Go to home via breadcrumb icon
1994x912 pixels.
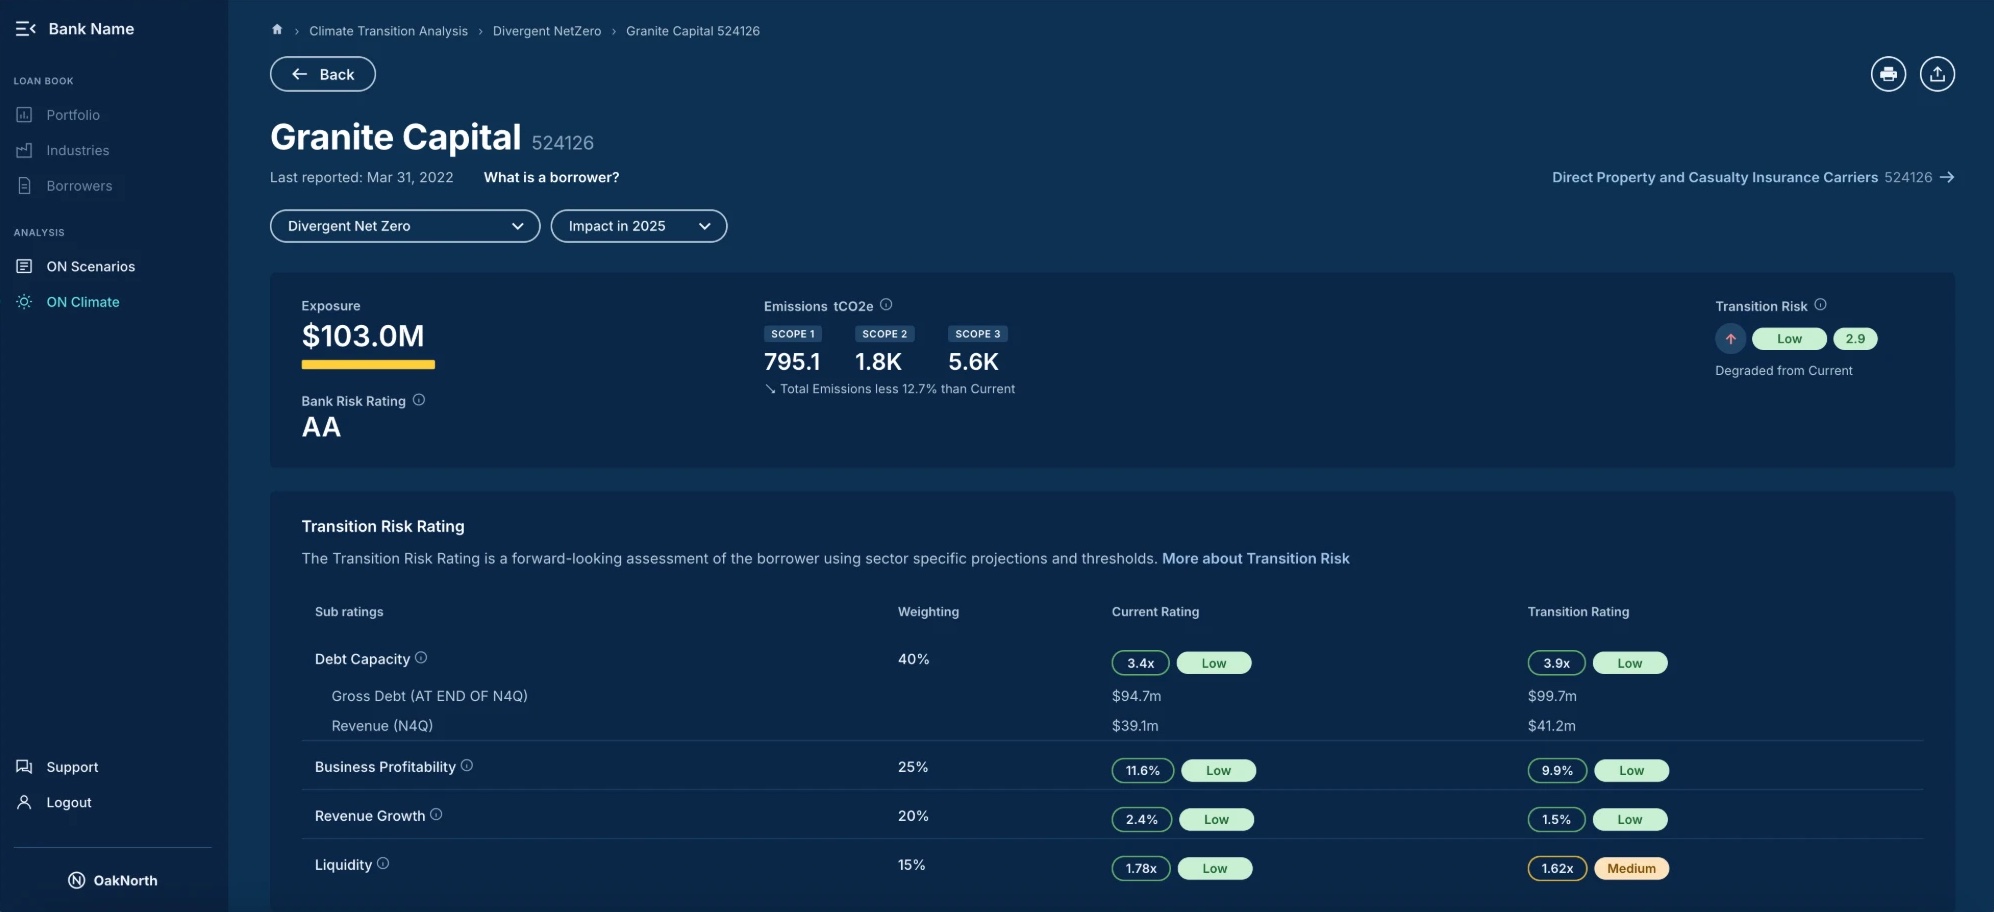point(277,30)
